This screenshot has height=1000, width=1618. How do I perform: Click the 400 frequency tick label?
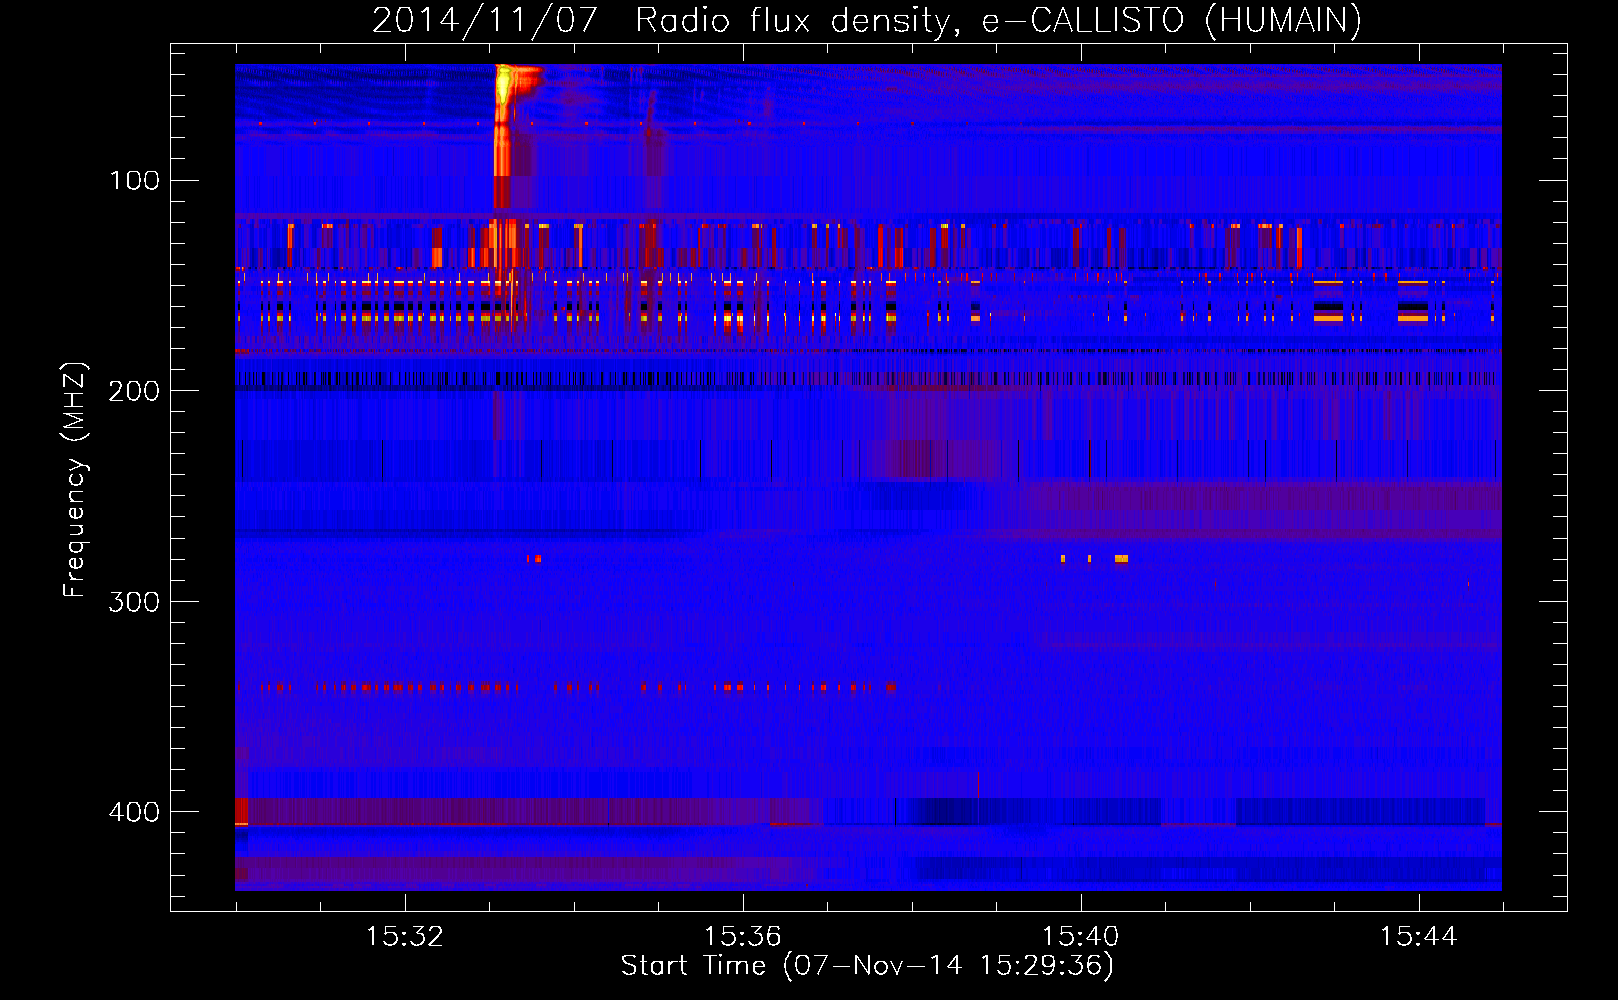pyautogui.click(x=135, y=811)
